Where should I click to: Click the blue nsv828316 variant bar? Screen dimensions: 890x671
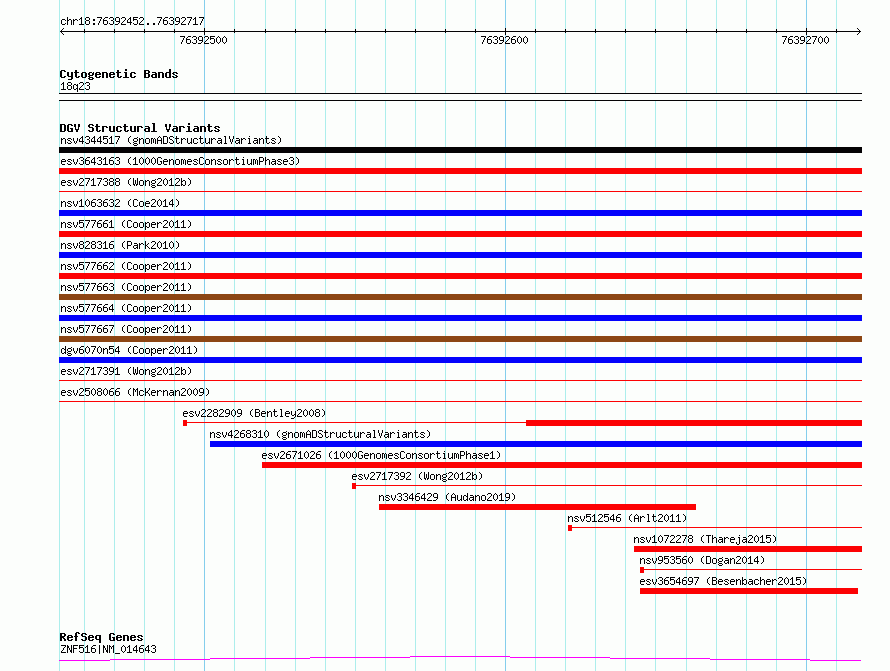pos(460,255)
